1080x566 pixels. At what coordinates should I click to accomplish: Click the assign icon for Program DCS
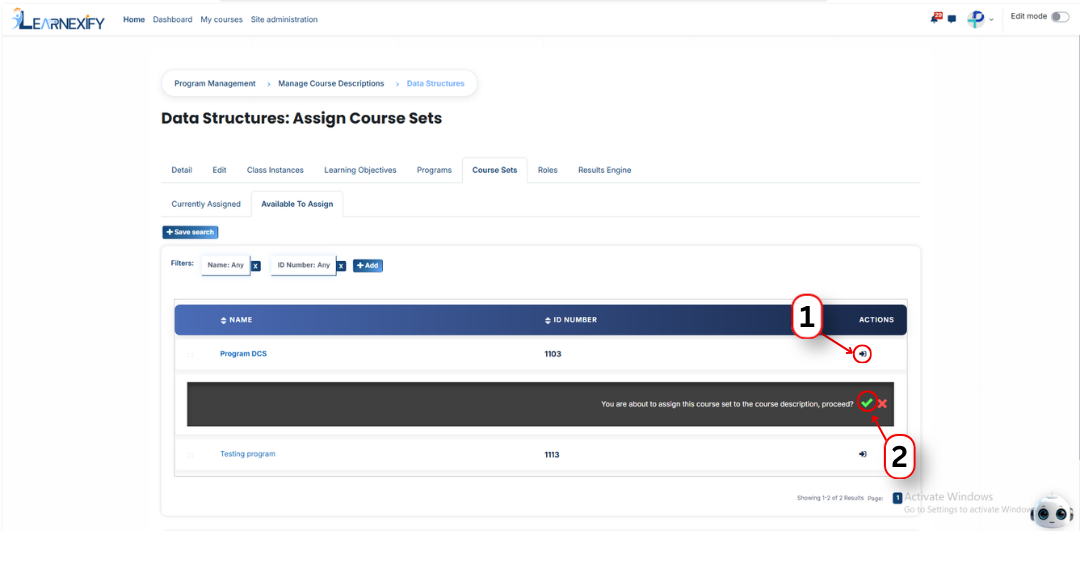pos(862,354)
